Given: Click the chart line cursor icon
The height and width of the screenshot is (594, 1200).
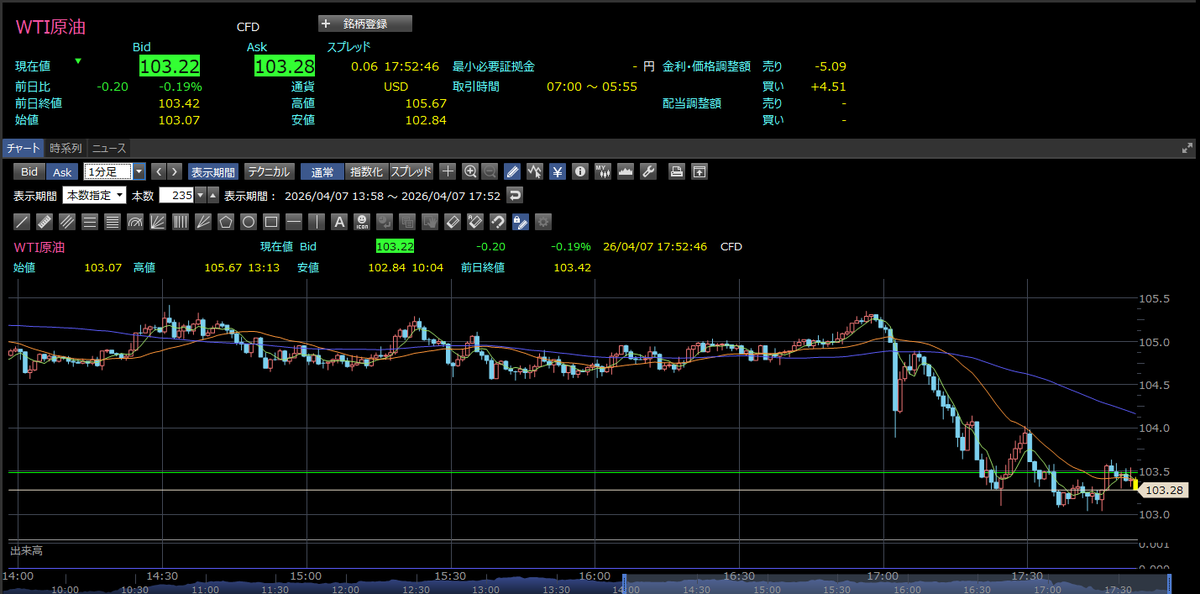Looking at the screenshot, I should click(535, 171).
